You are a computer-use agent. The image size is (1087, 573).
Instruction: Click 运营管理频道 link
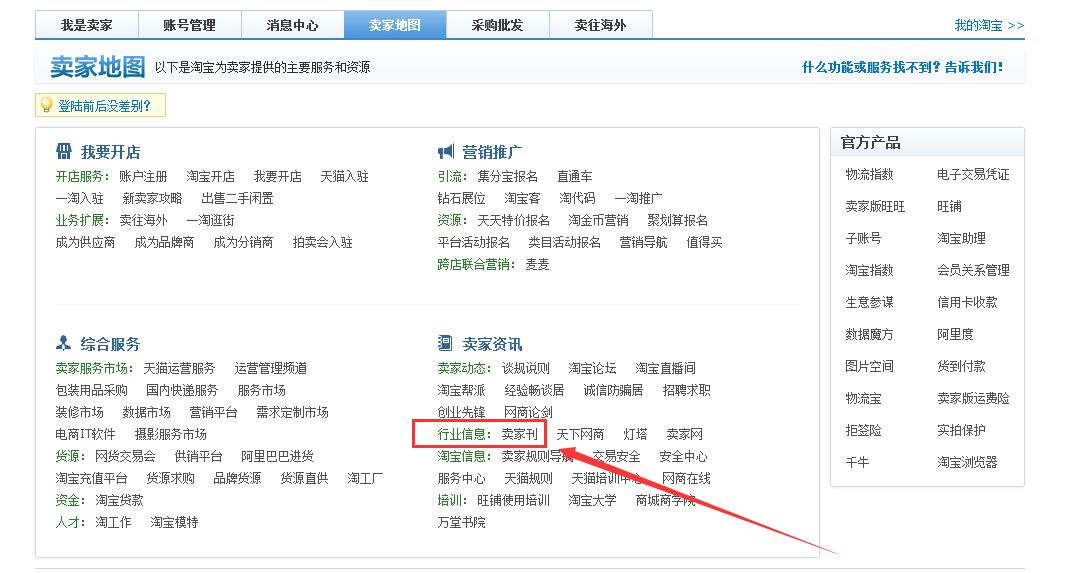click(x=270, y=369)
